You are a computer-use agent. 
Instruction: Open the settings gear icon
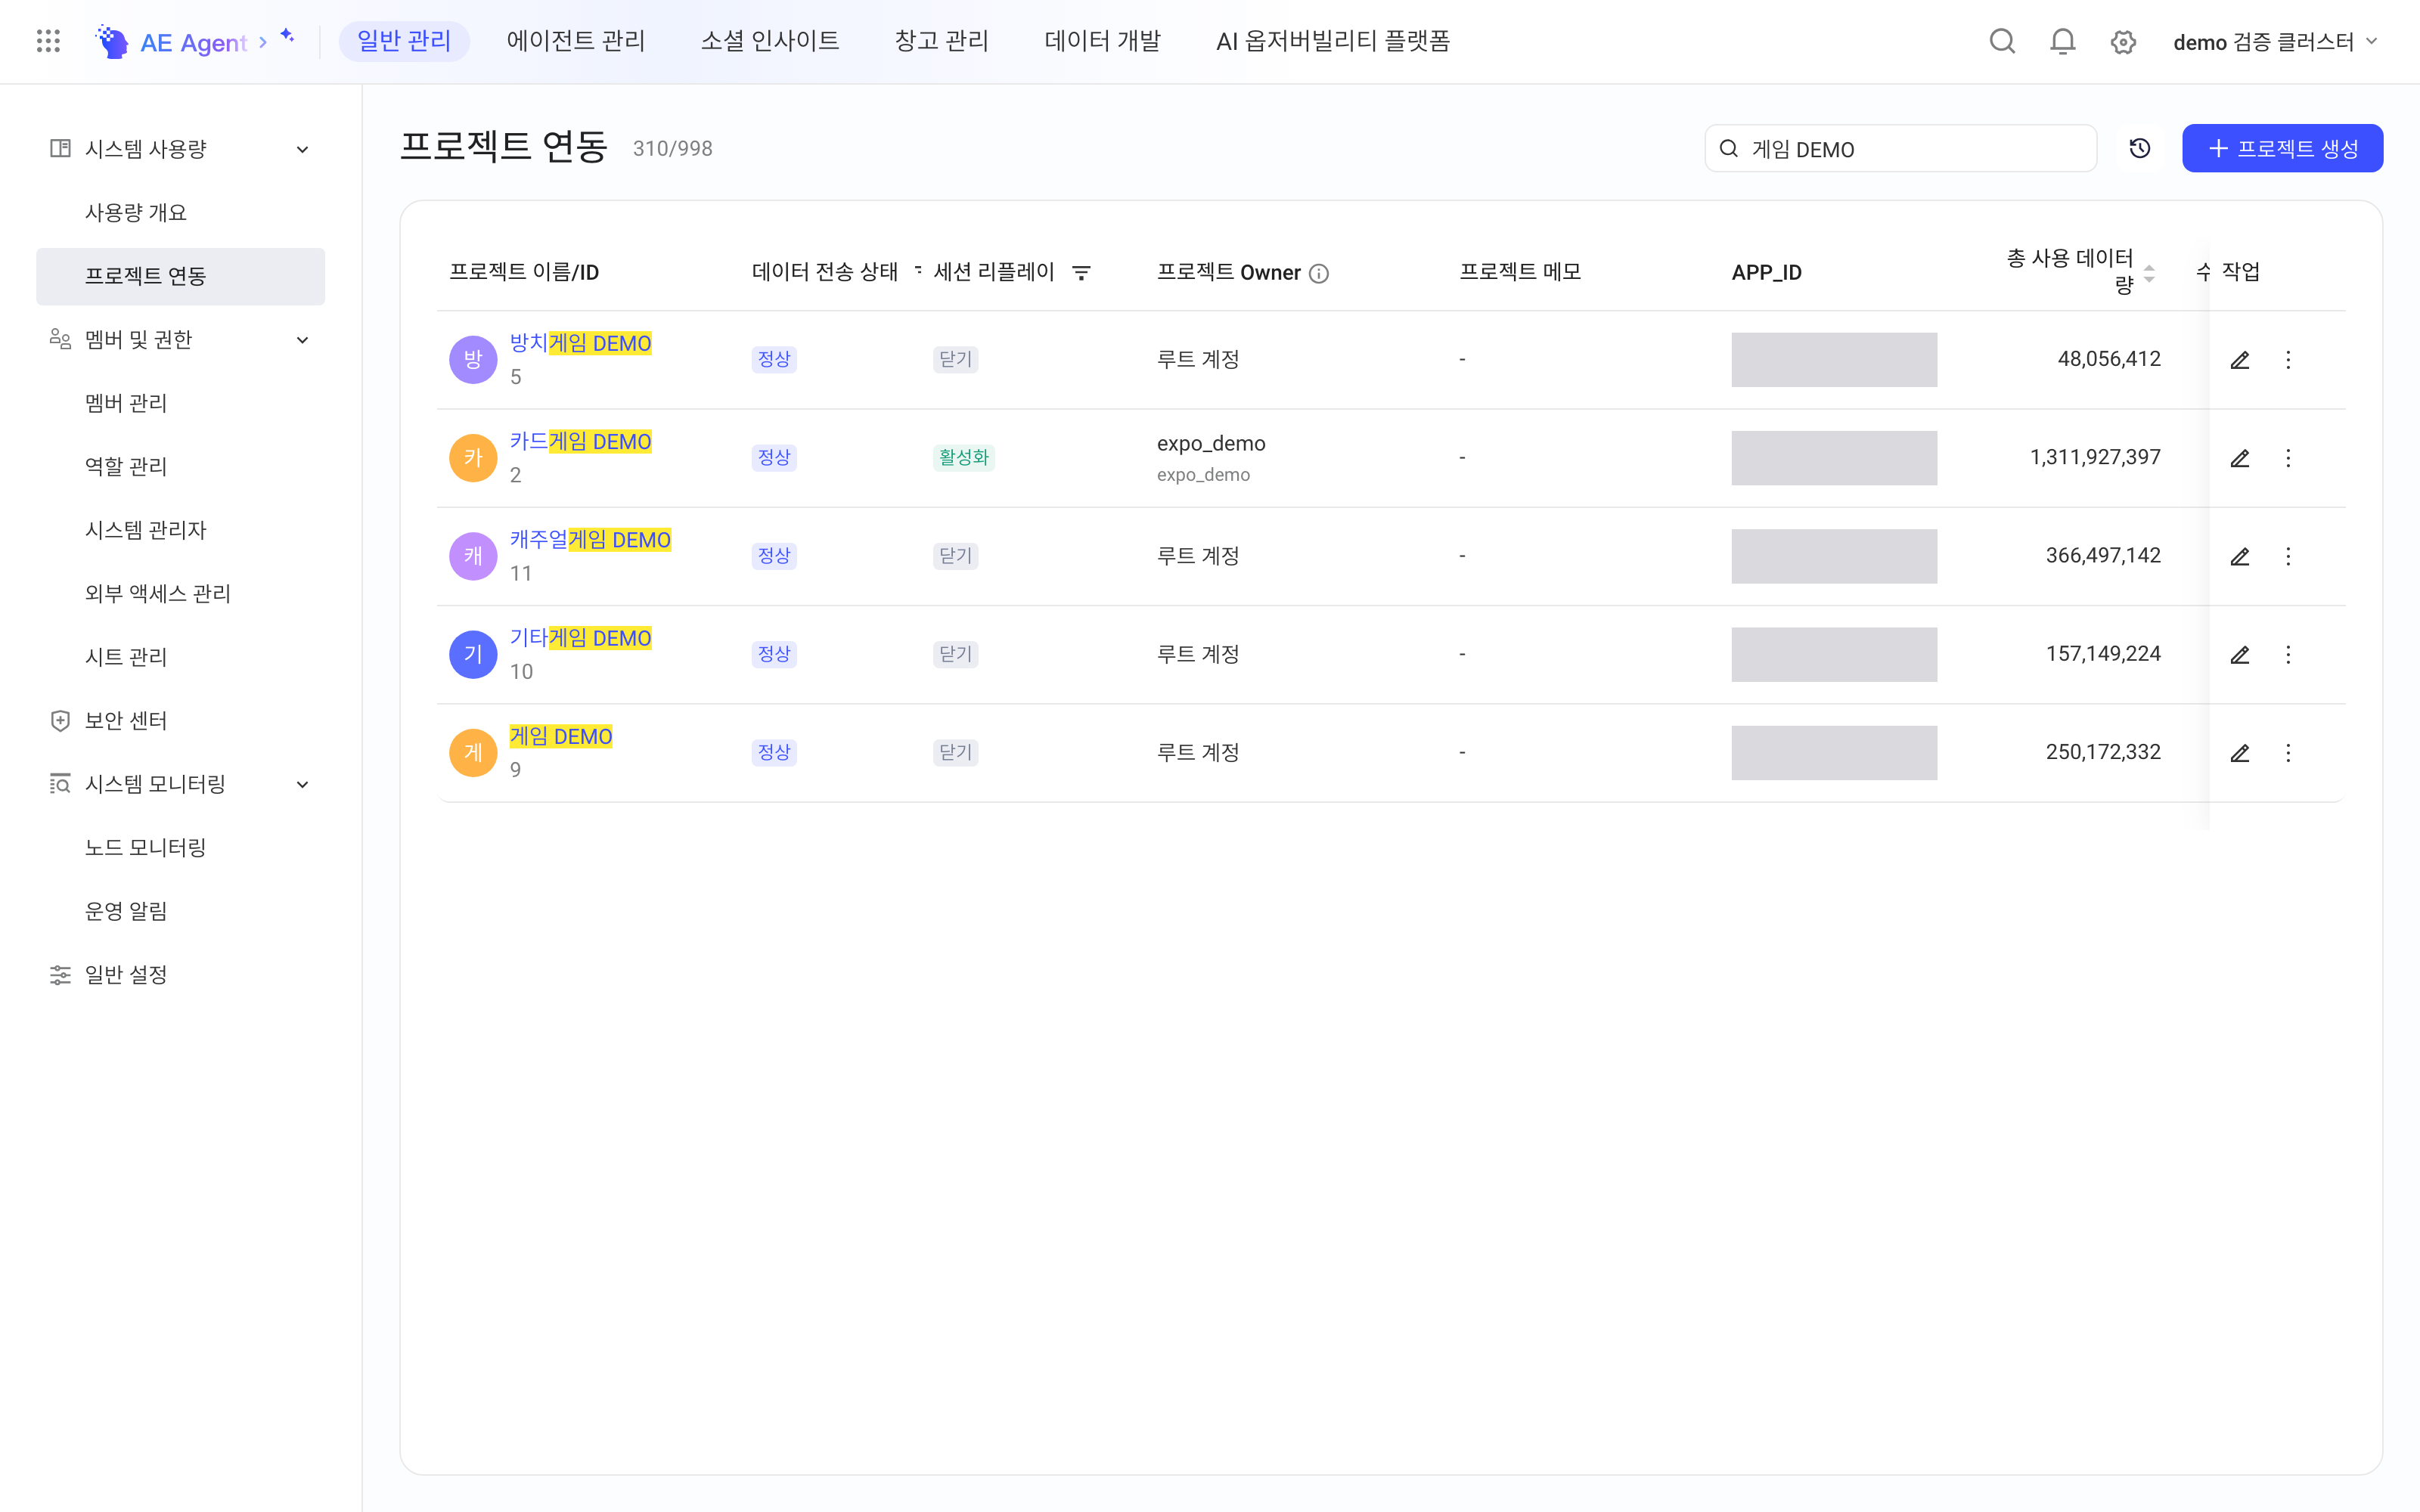pyautogui.click(x=2123, y=42)
